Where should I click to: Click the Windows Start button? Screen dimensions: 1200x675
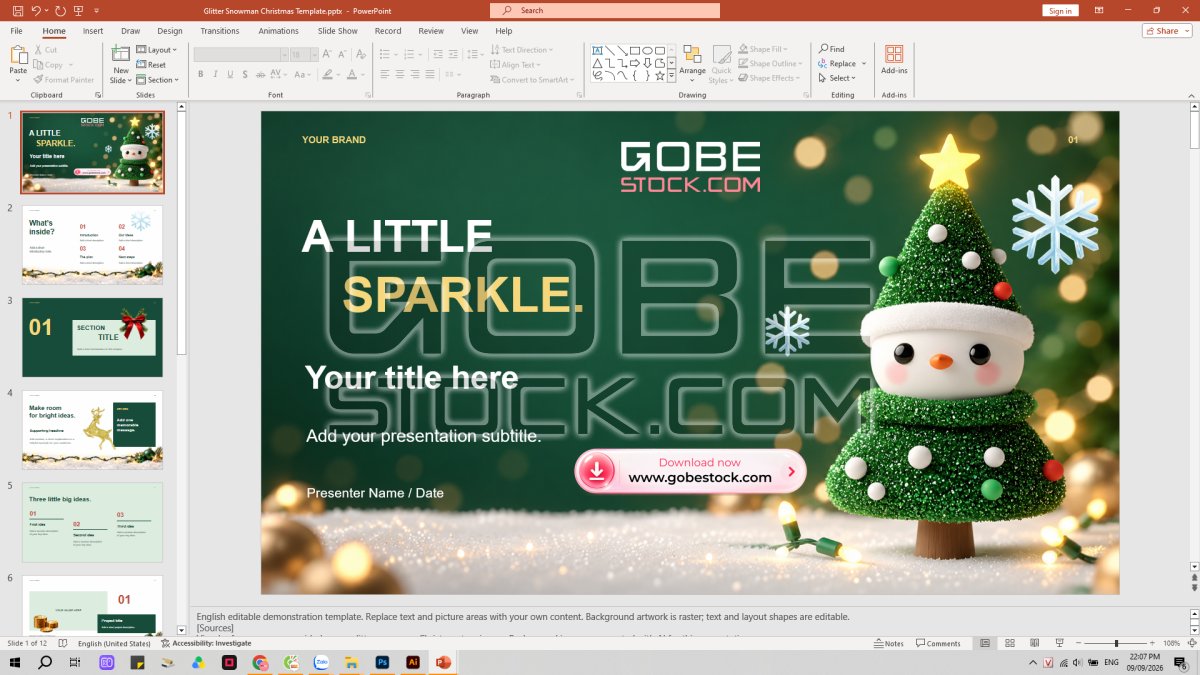point(15,662)
